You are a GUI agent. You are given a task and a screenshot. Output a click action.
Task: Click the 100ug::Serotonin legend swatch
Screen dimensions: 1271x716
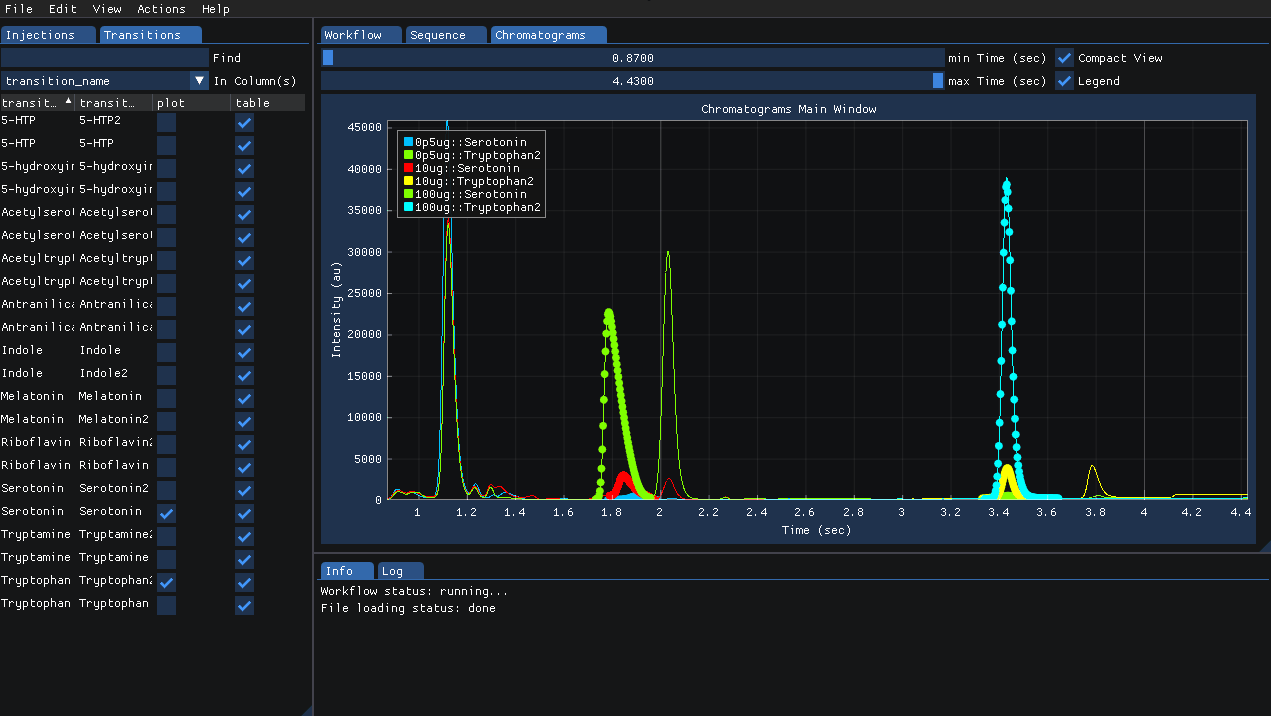coord(408,194)
